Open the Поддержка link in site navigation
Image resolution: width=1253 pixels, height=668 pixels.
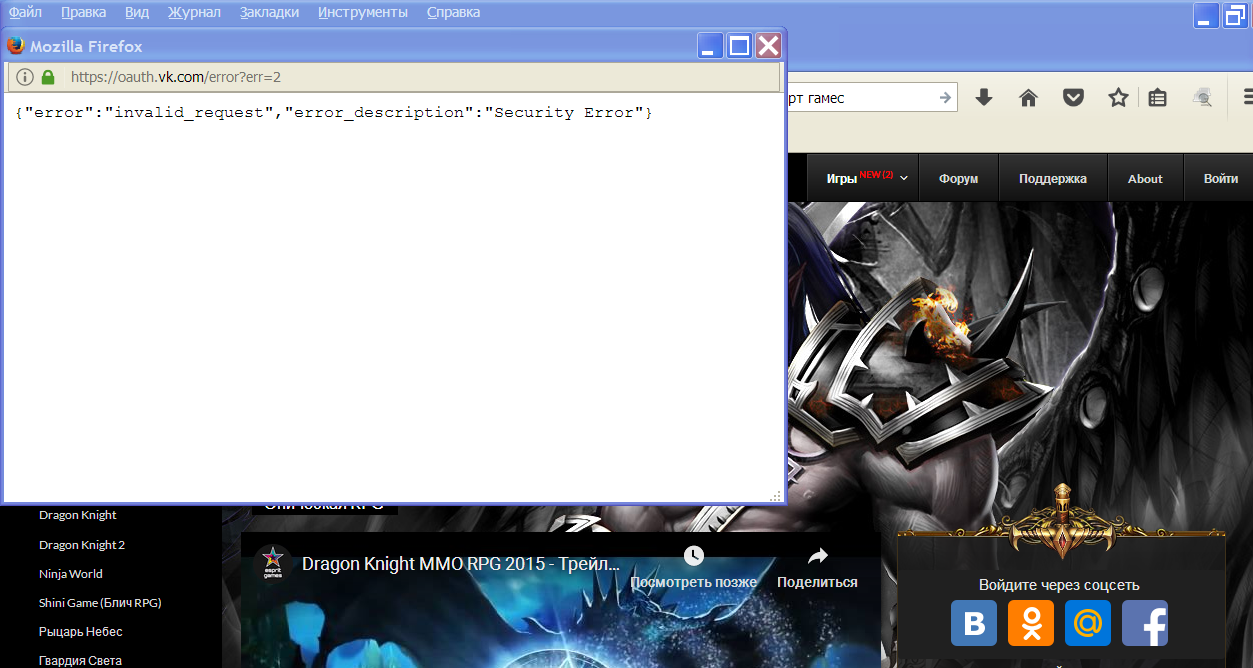click(x=1053, y=179)
